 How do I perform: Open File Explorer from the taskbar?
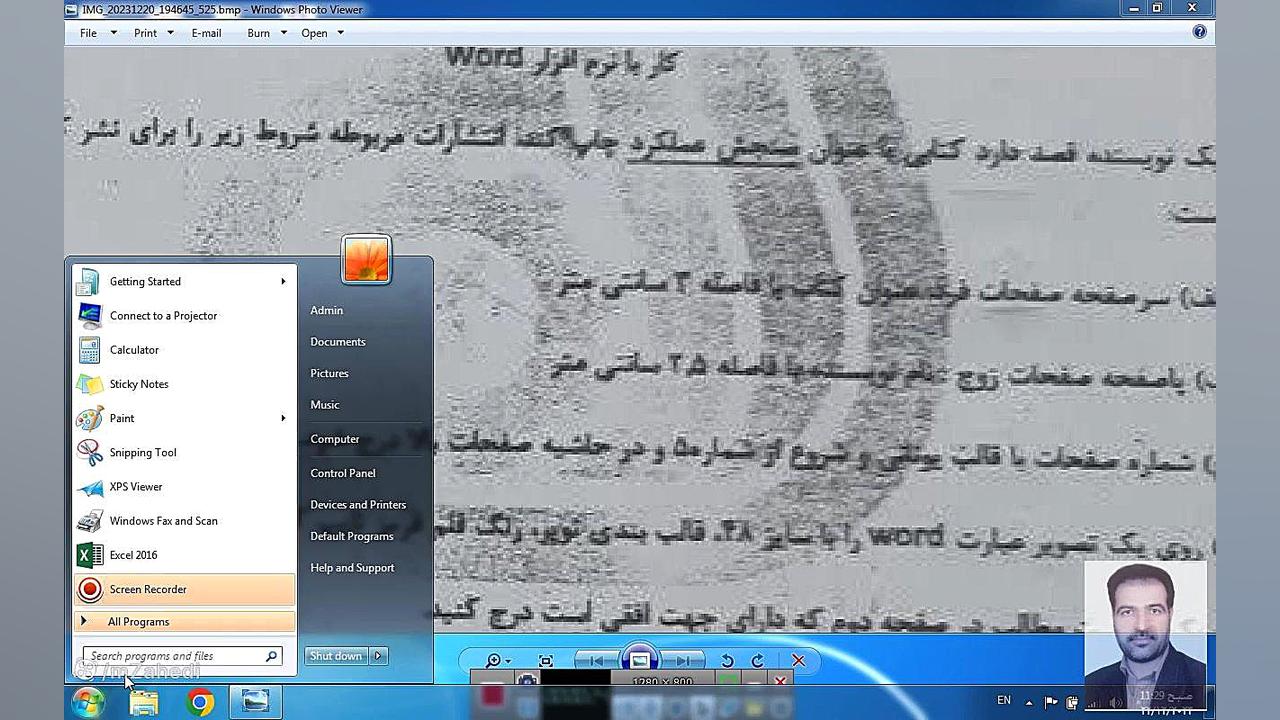[144, 703]
